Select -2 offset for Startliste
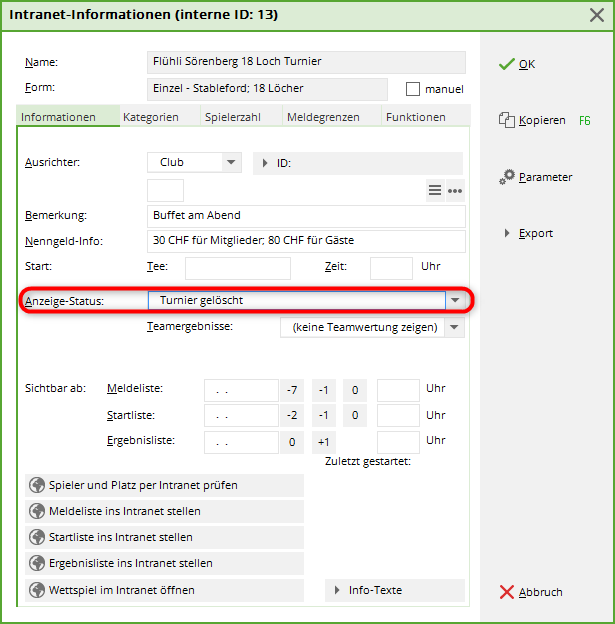This screenshot has width=615, height=624. pos(292,415)
